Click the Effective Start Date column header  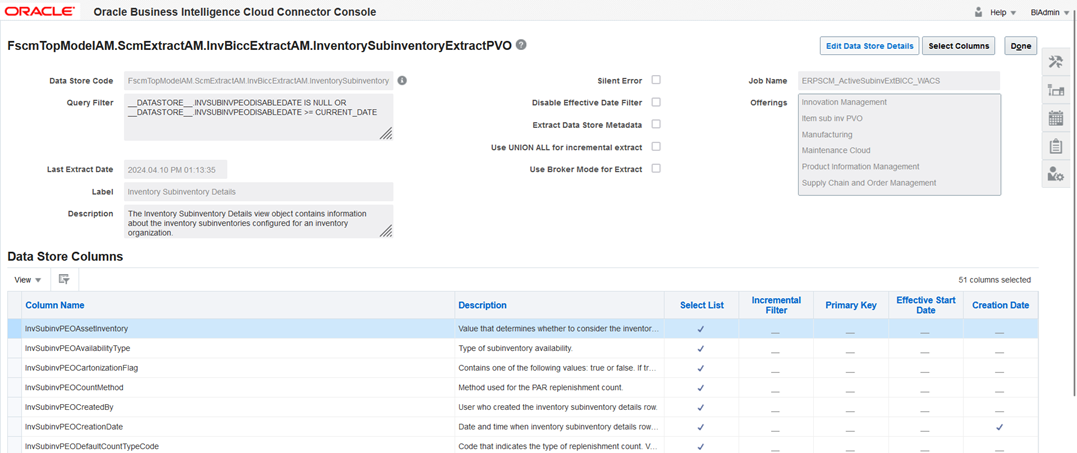point(926,305)
